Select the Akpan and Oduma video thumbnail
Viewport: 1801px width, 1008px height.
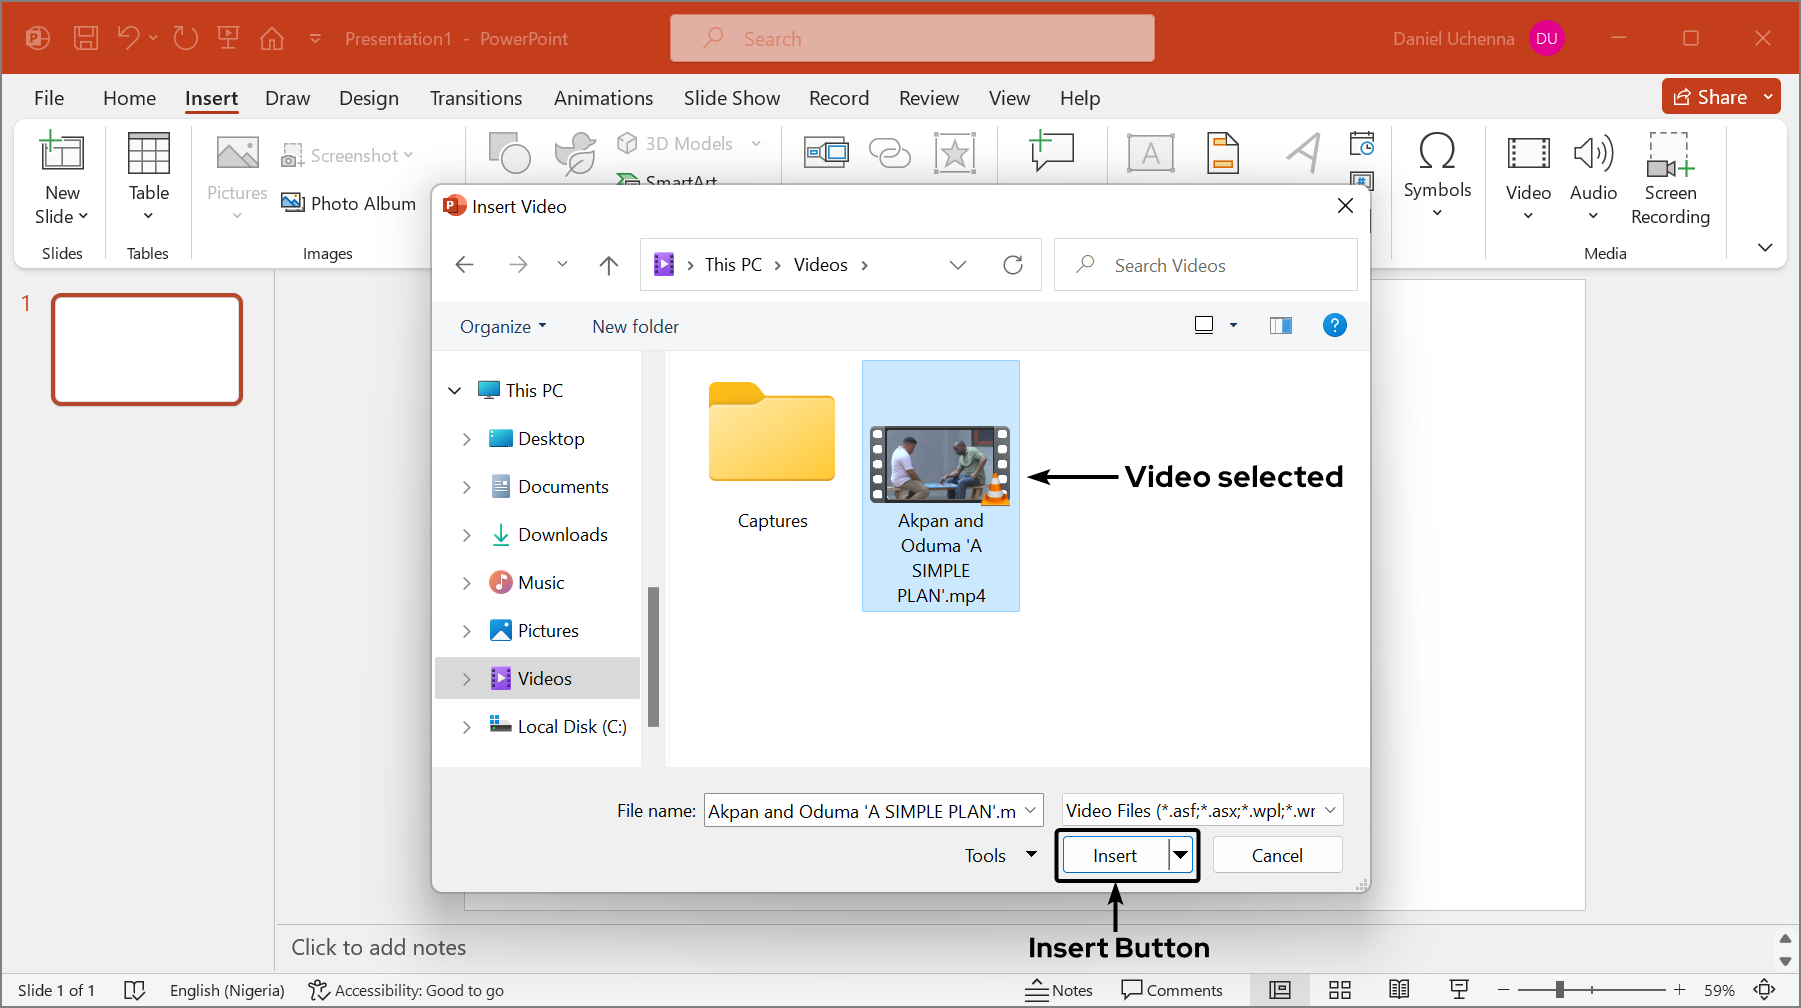pyautogui.click(x=940, y=463)
